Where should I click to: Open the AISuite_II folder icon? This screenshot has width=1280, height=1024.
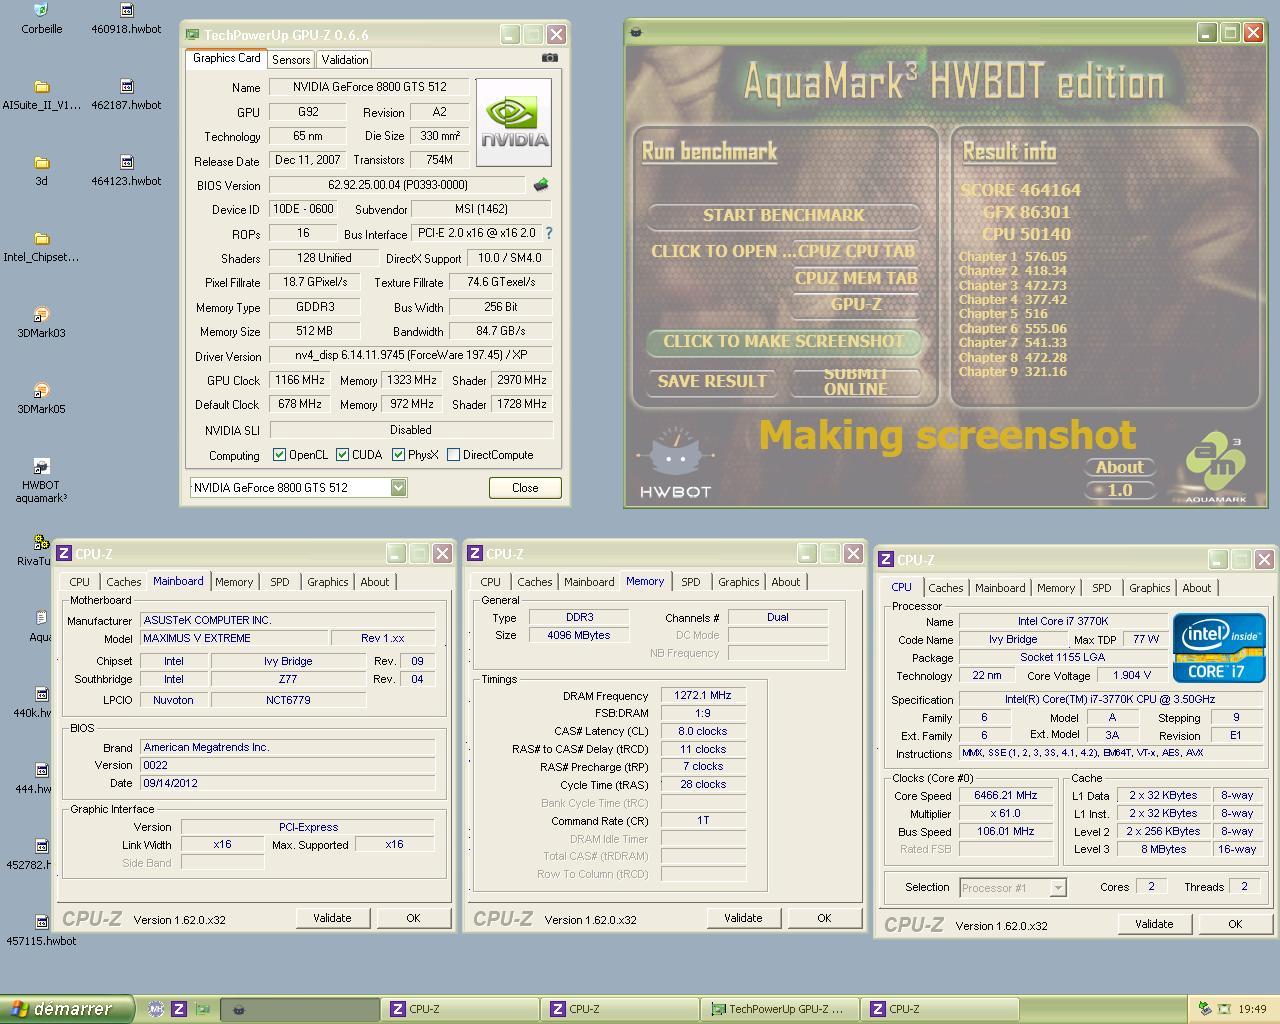tap(41, 87)
